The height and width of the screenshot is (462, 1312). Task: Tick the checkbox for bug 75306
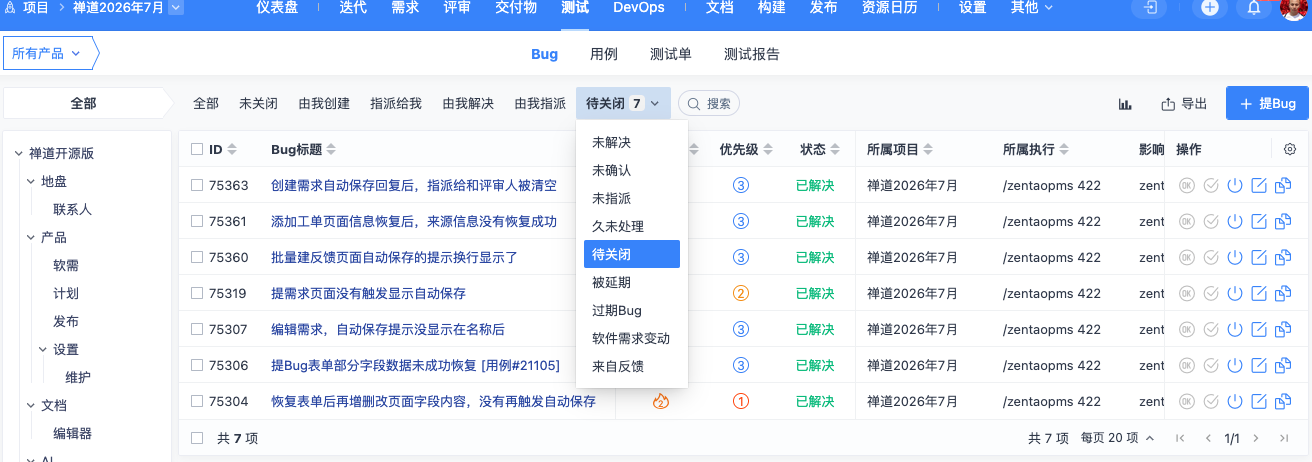(x=197, y=365)
